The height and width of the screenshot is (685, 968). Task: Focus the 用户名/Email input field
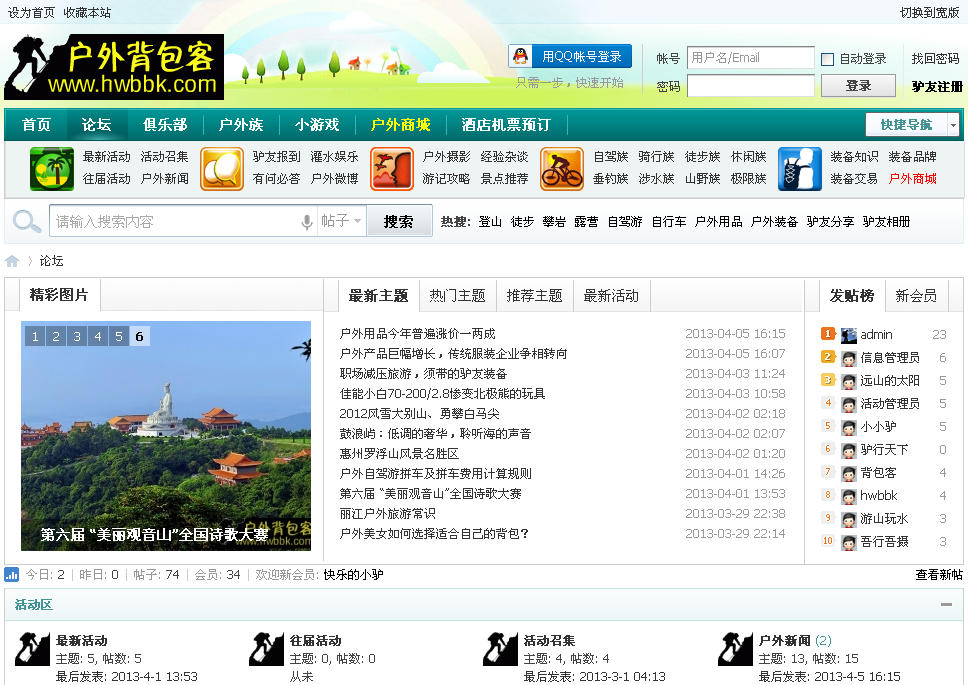(x=751, y=57)
